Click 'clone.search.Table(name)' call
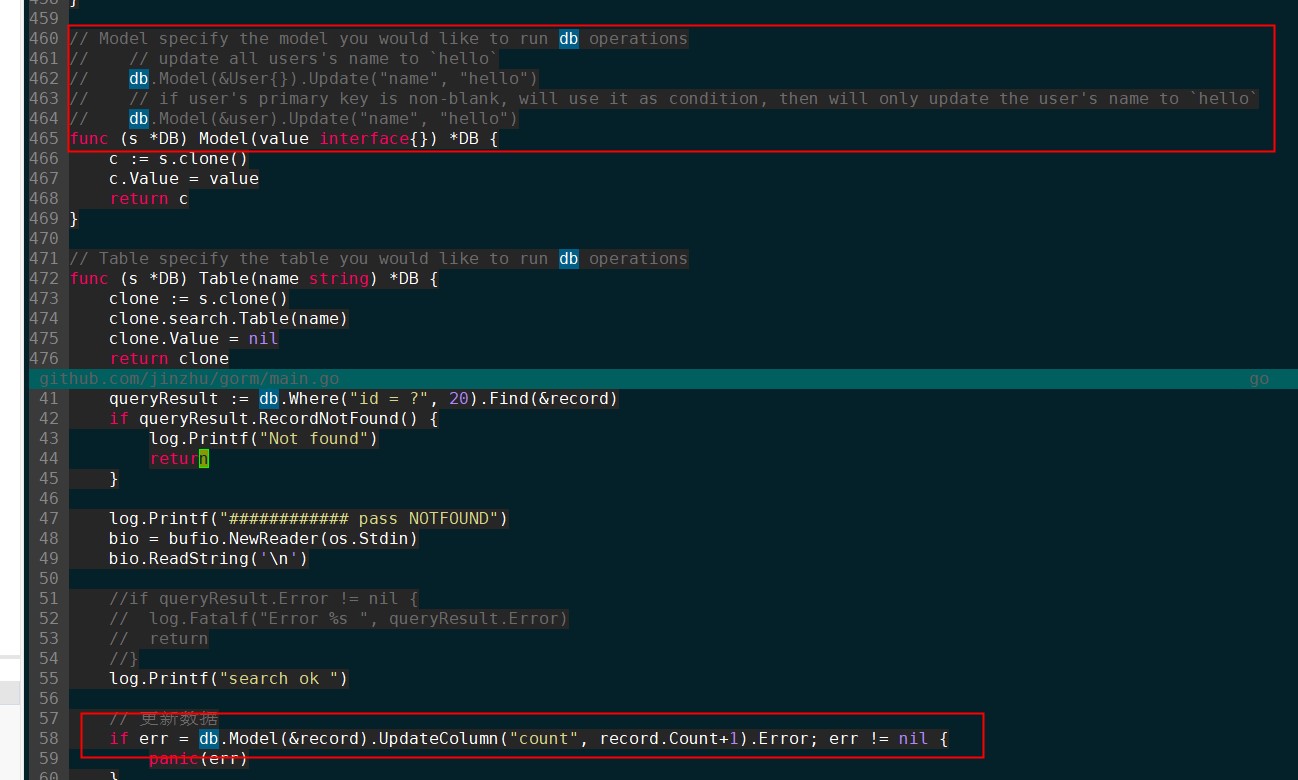Viewport: 1298px width, 780px height. click(x=229, y=319)
